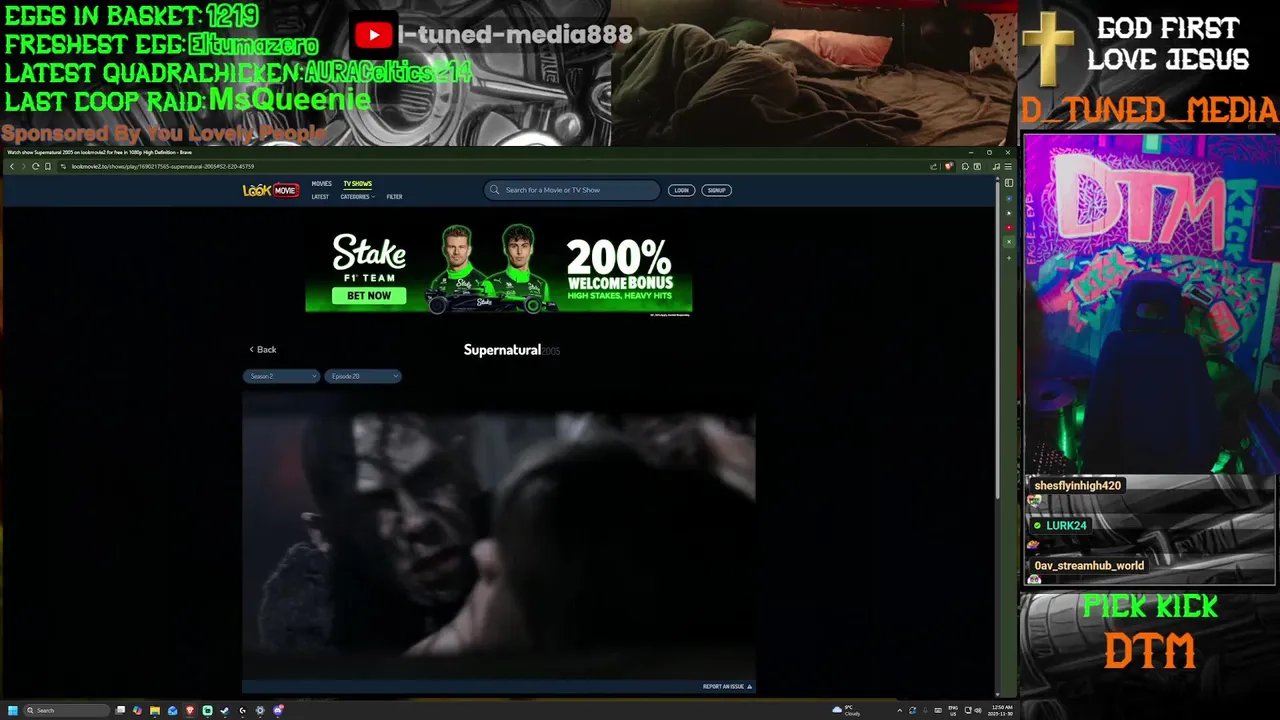The width and height of the screenshot is (1280, 720).
Task: Open the Season 2 dropdown
Action: click(x=281, y=376)
